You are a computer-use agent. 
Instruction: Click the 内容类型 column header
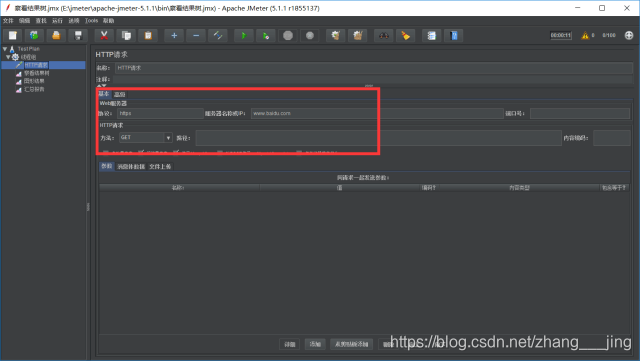519,188
